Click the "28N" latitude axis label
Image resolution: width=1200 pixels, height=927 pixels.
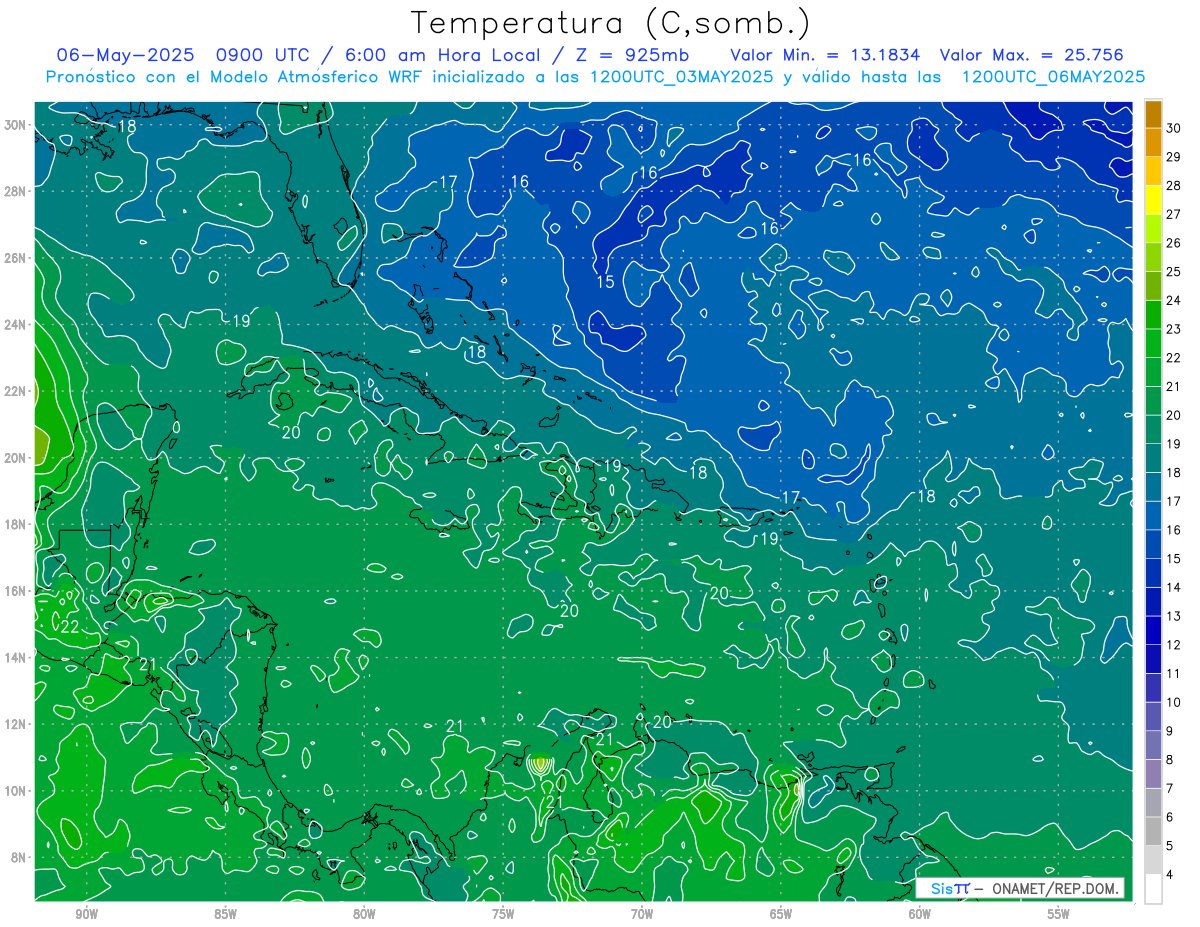(x=17, y=191)
